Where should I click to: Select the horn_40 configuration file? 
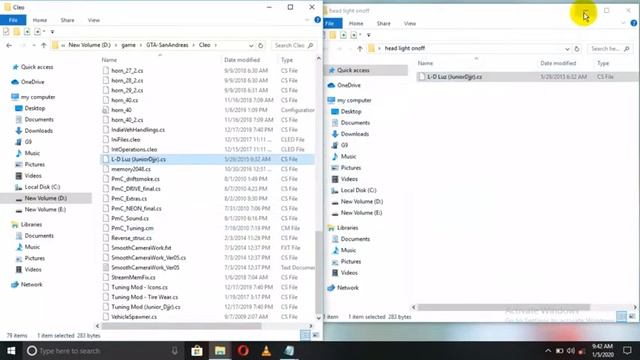pos(121,110)
